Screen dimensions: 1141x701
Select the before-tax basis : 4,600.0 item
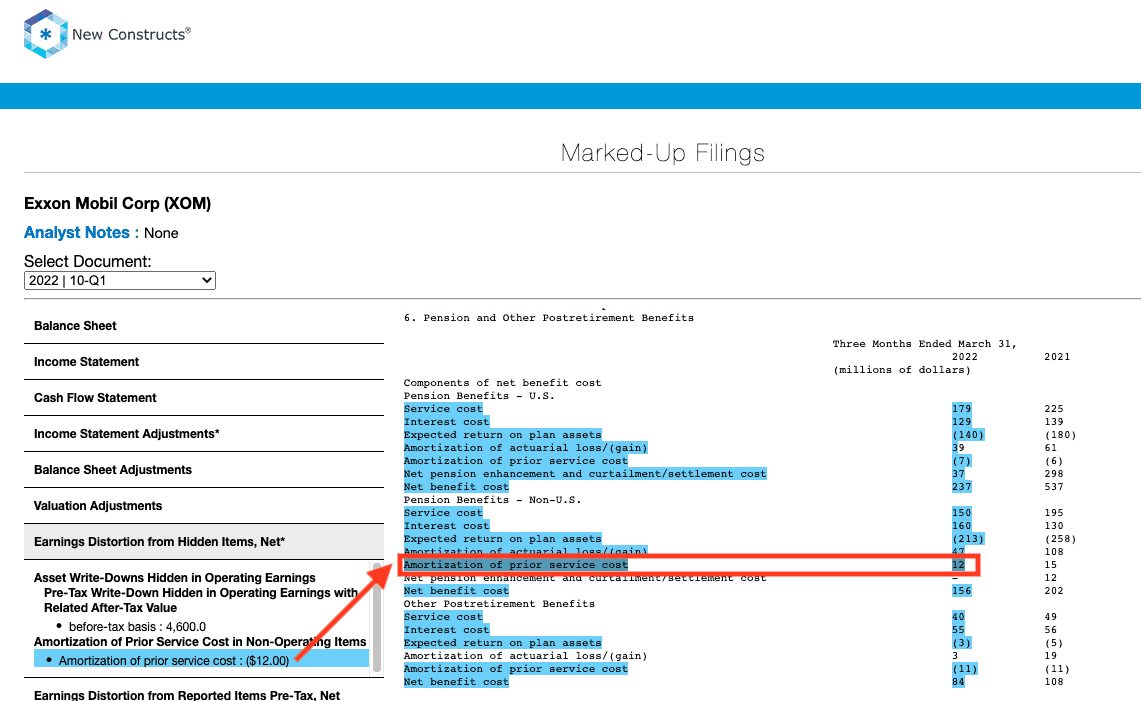pyautogui.click(x=137, y=627)
